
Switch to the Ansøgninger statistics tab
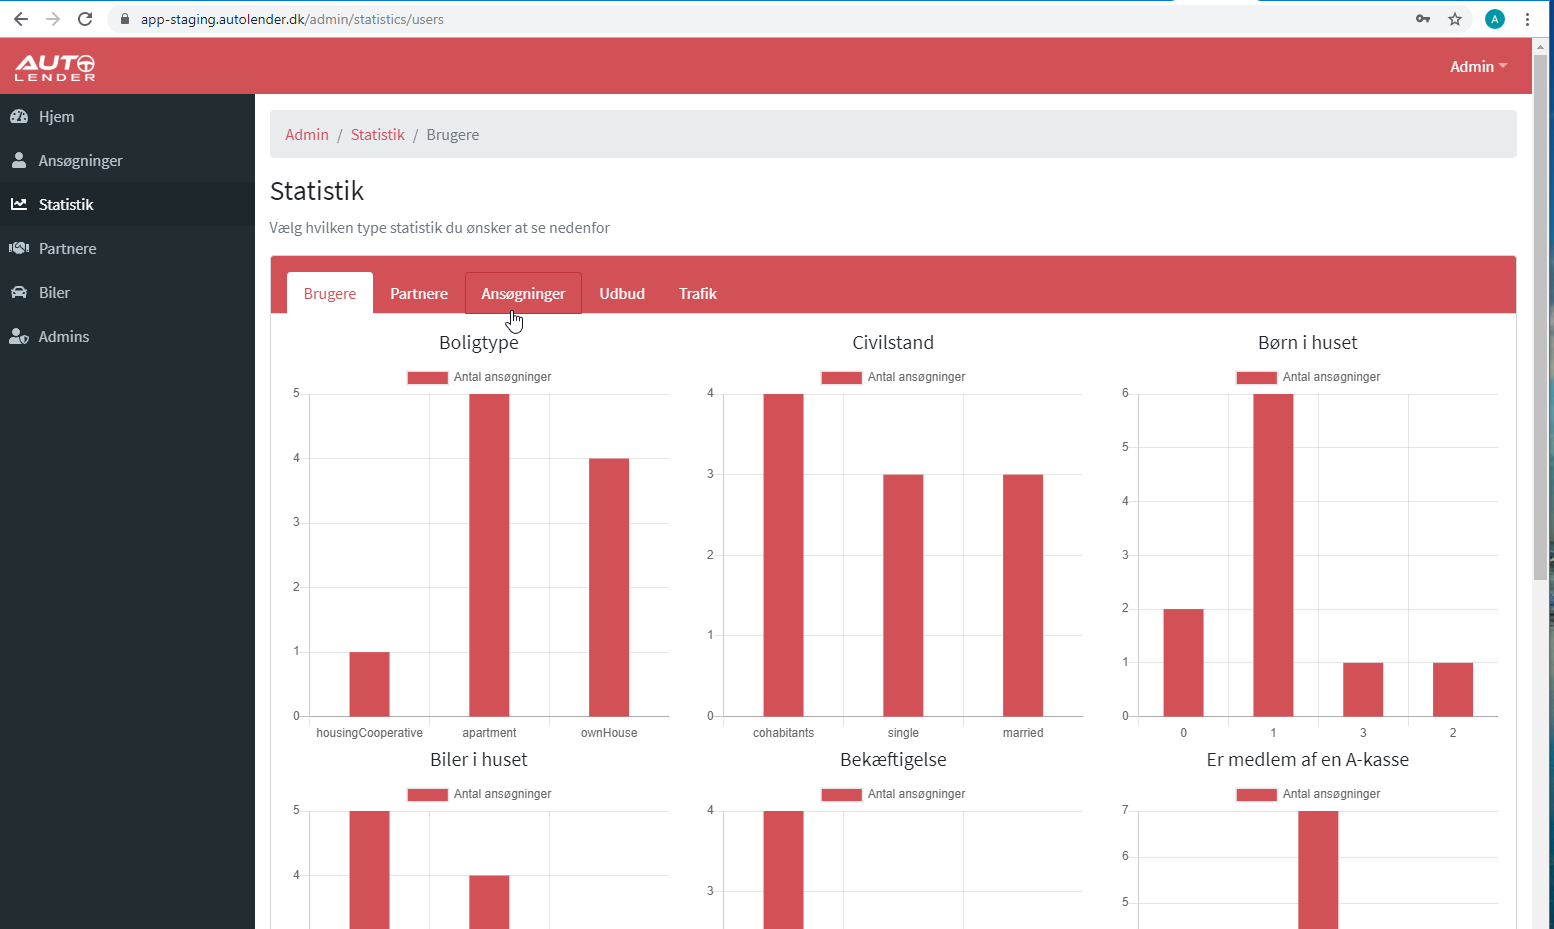pyautogui.click(x=523, y=293)
